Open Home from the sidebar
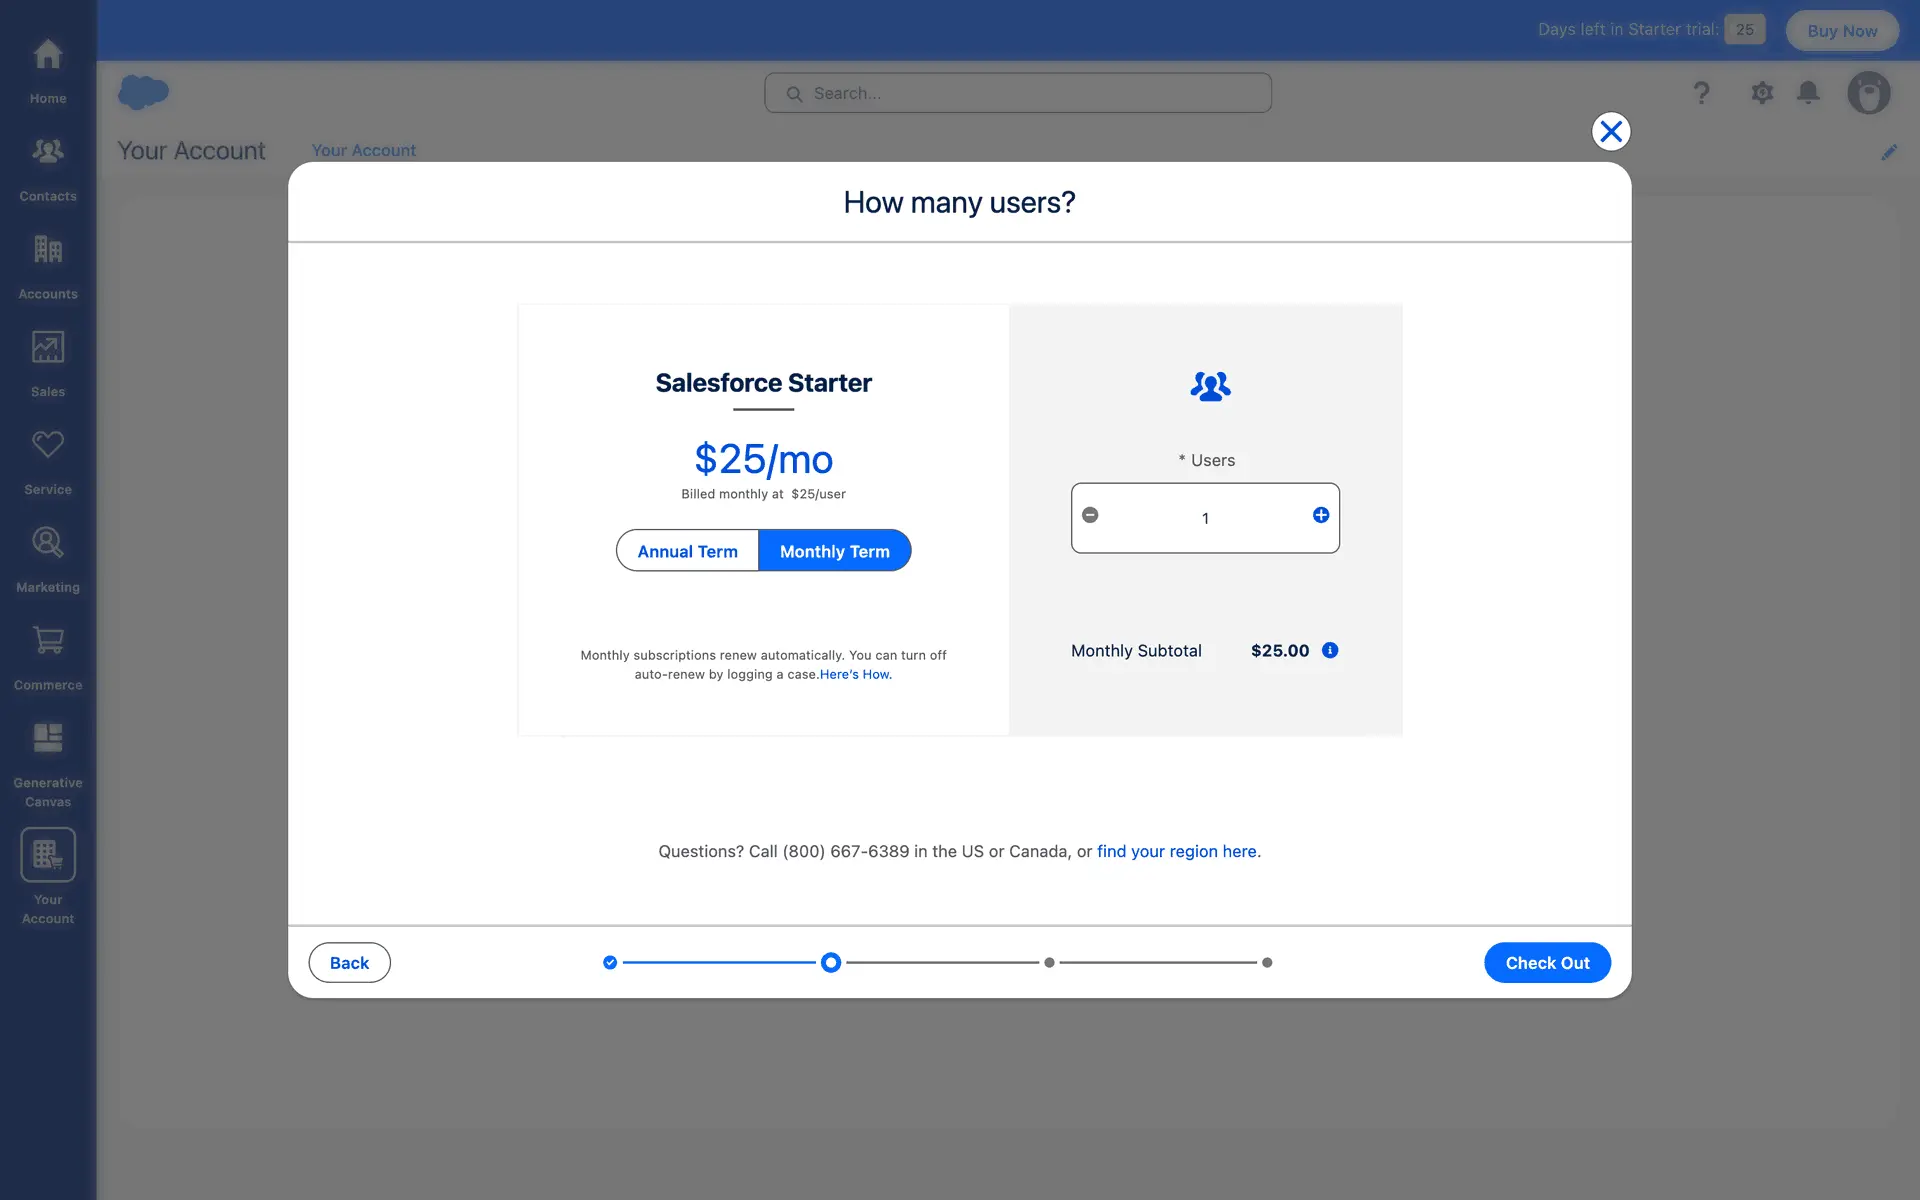 pos(47,68)
